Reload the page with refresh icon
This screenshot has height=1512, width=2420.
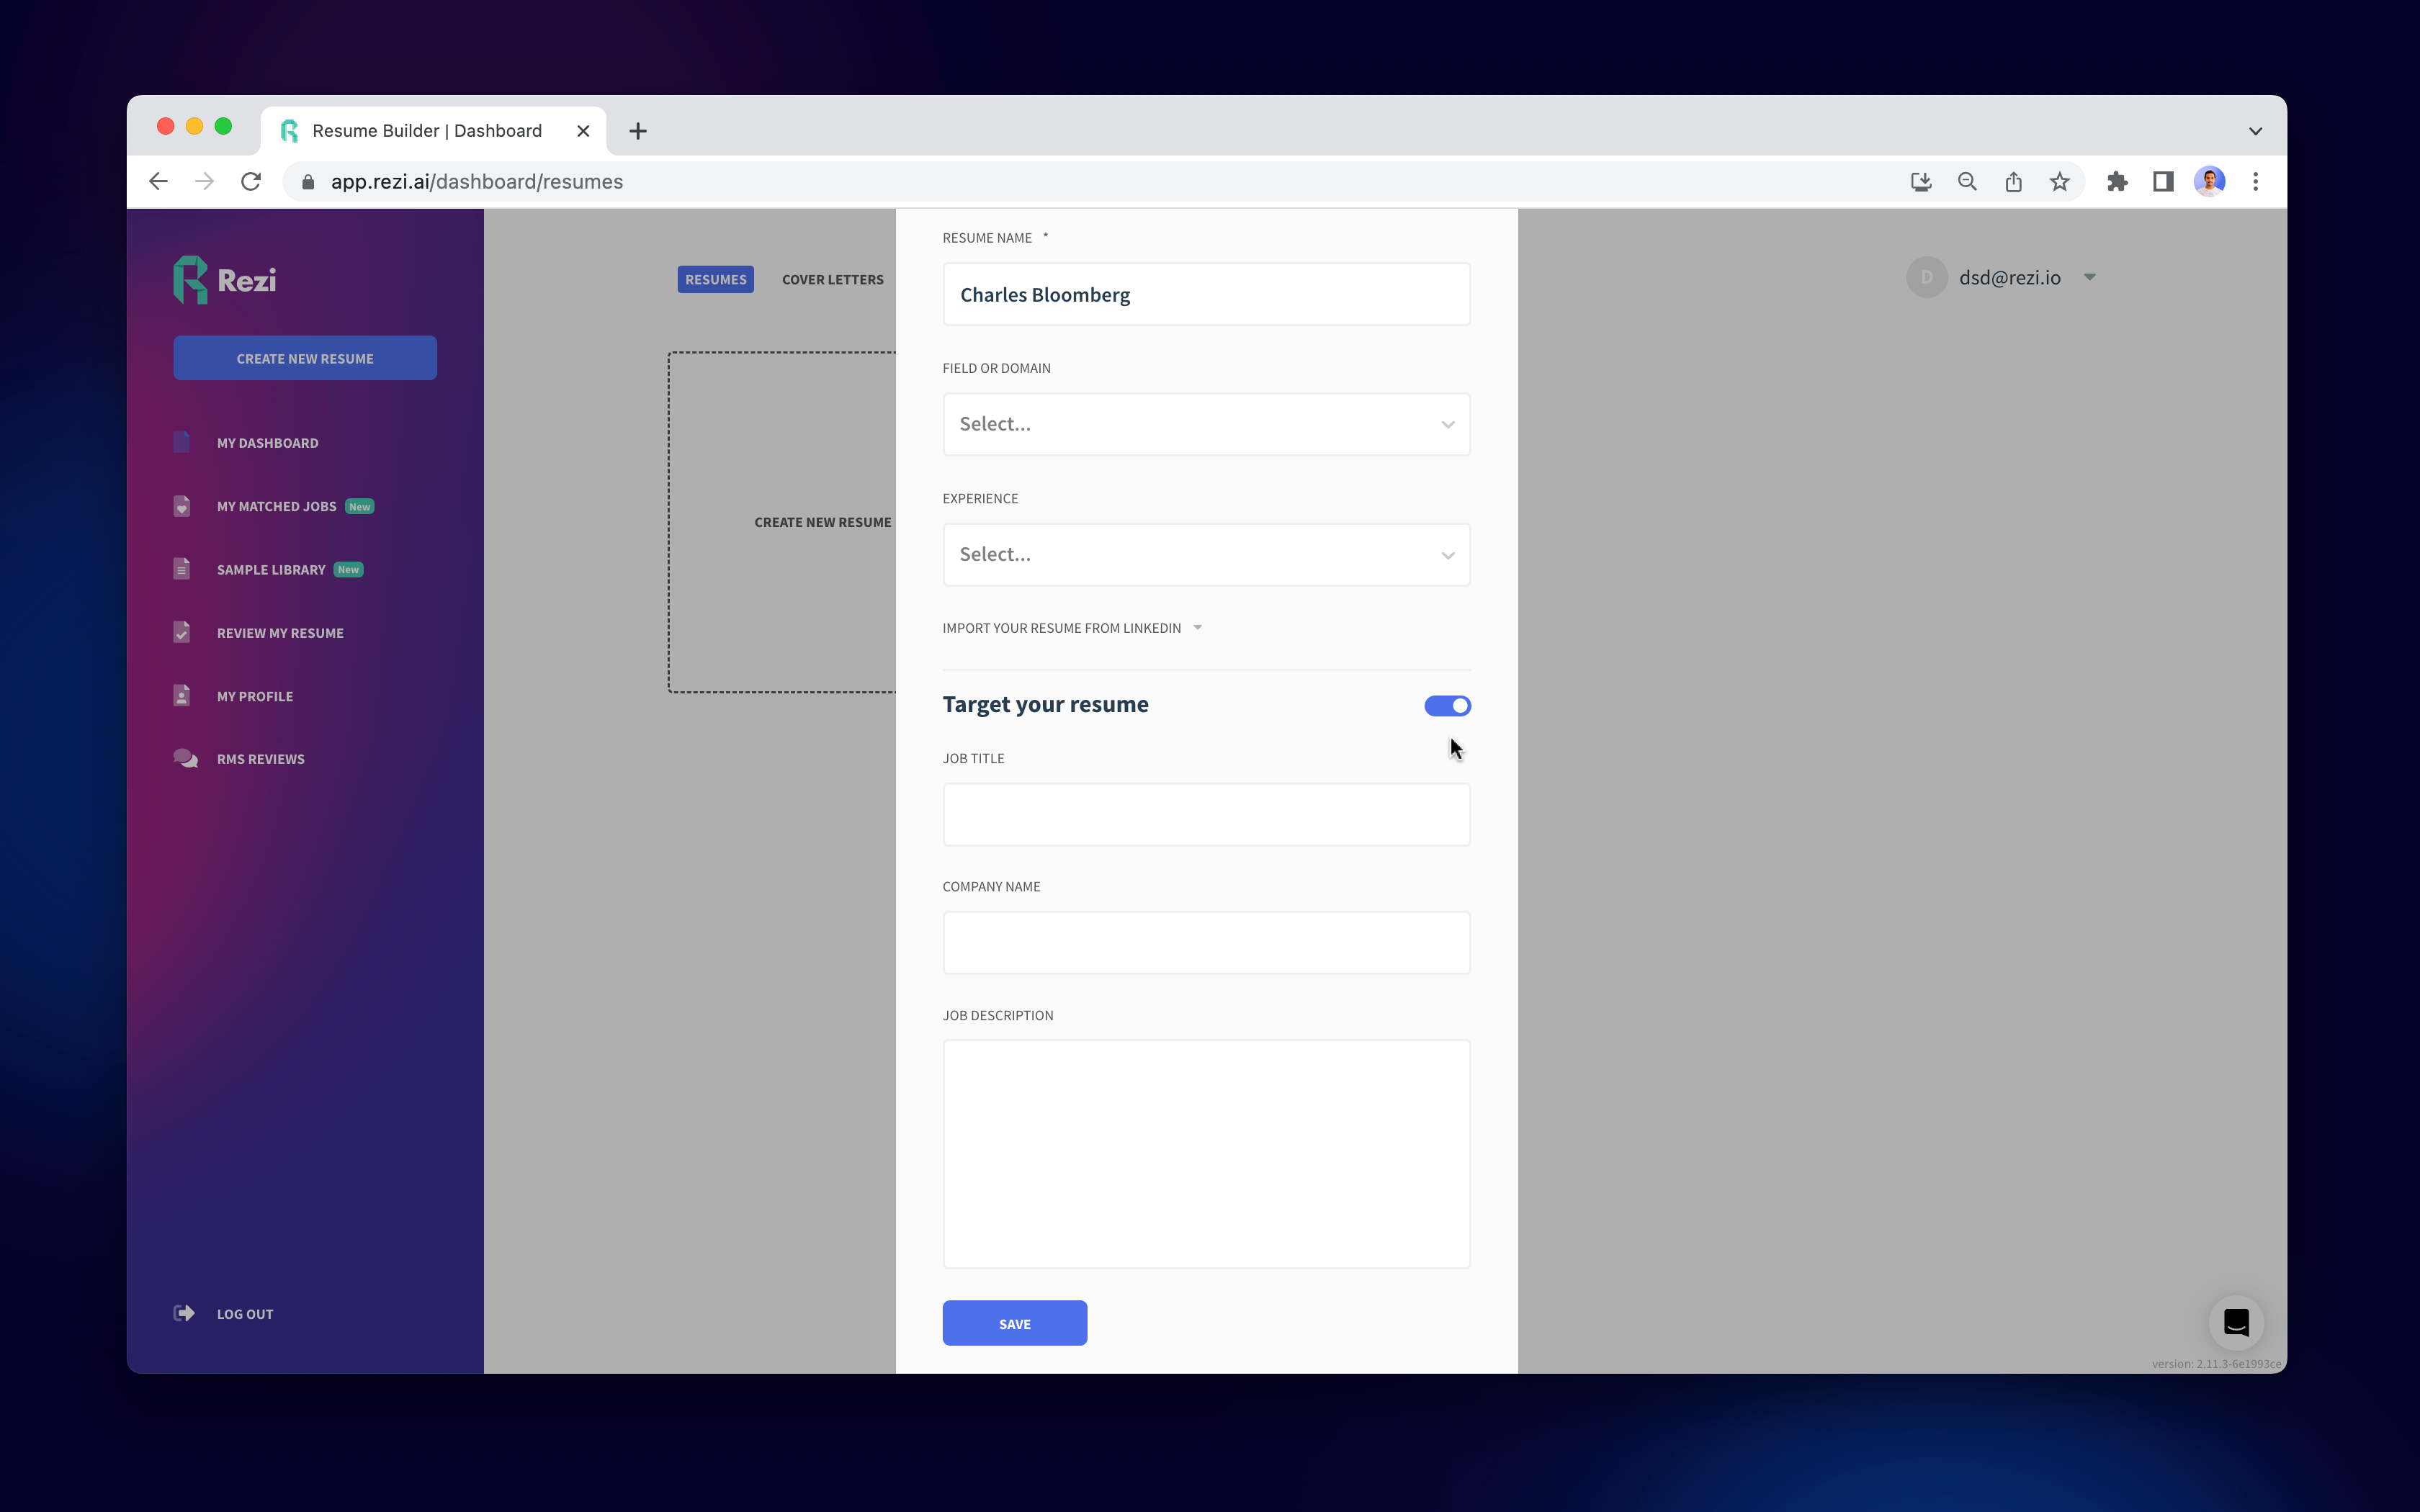click(251, 181)
